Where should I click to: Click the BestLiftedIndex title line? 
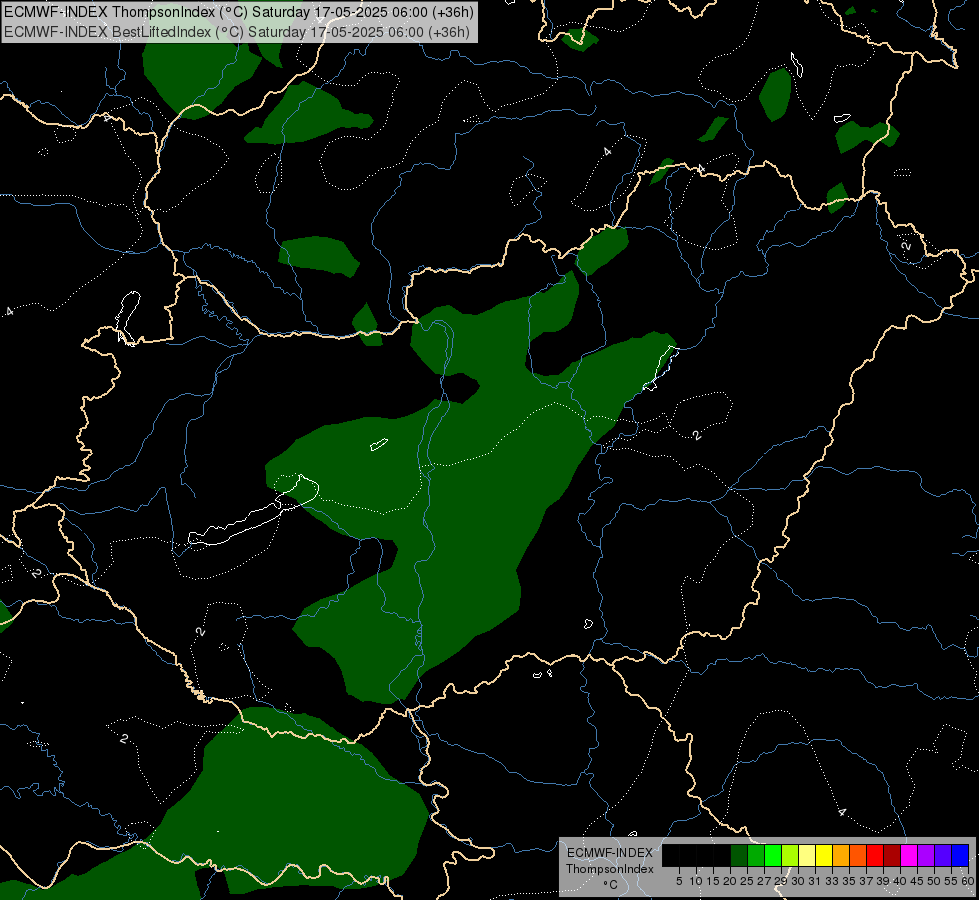237,32
